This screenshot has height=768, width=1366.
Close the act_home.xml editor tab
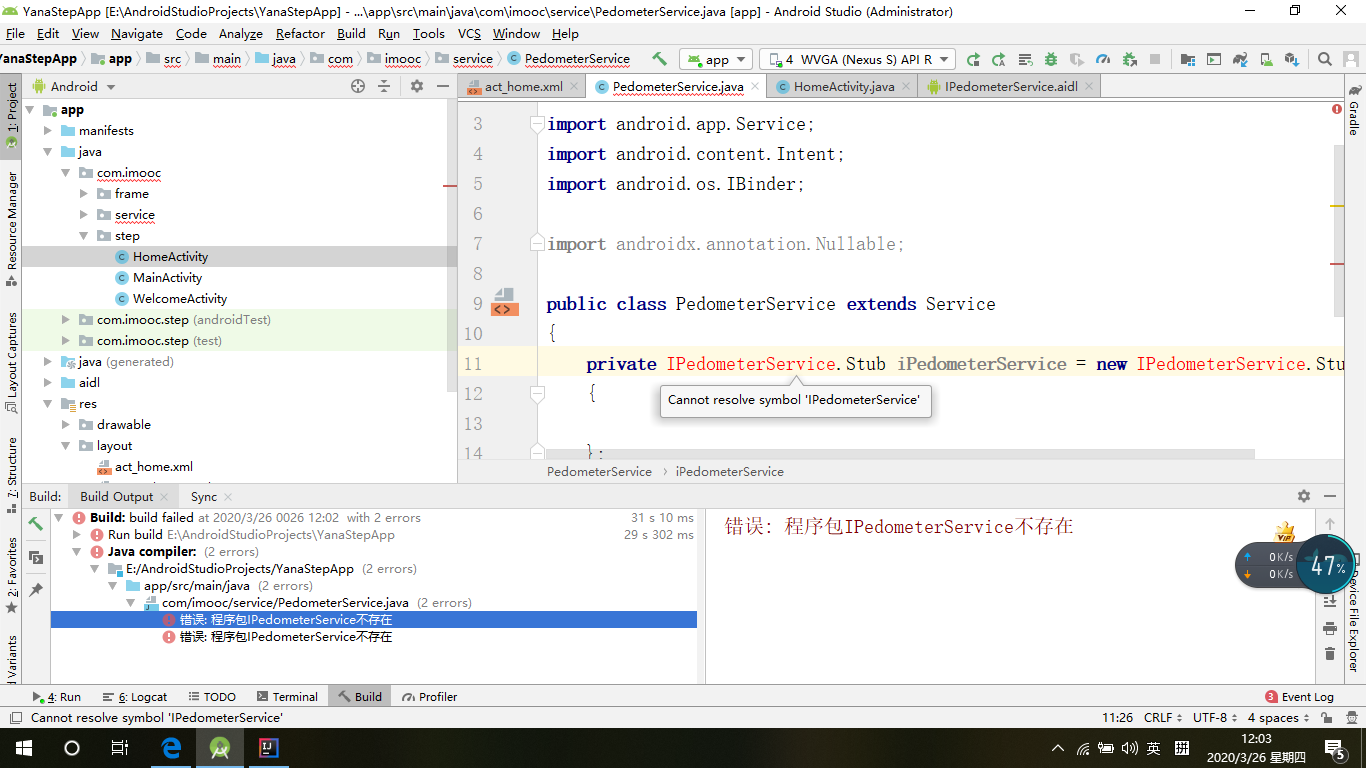574,87
